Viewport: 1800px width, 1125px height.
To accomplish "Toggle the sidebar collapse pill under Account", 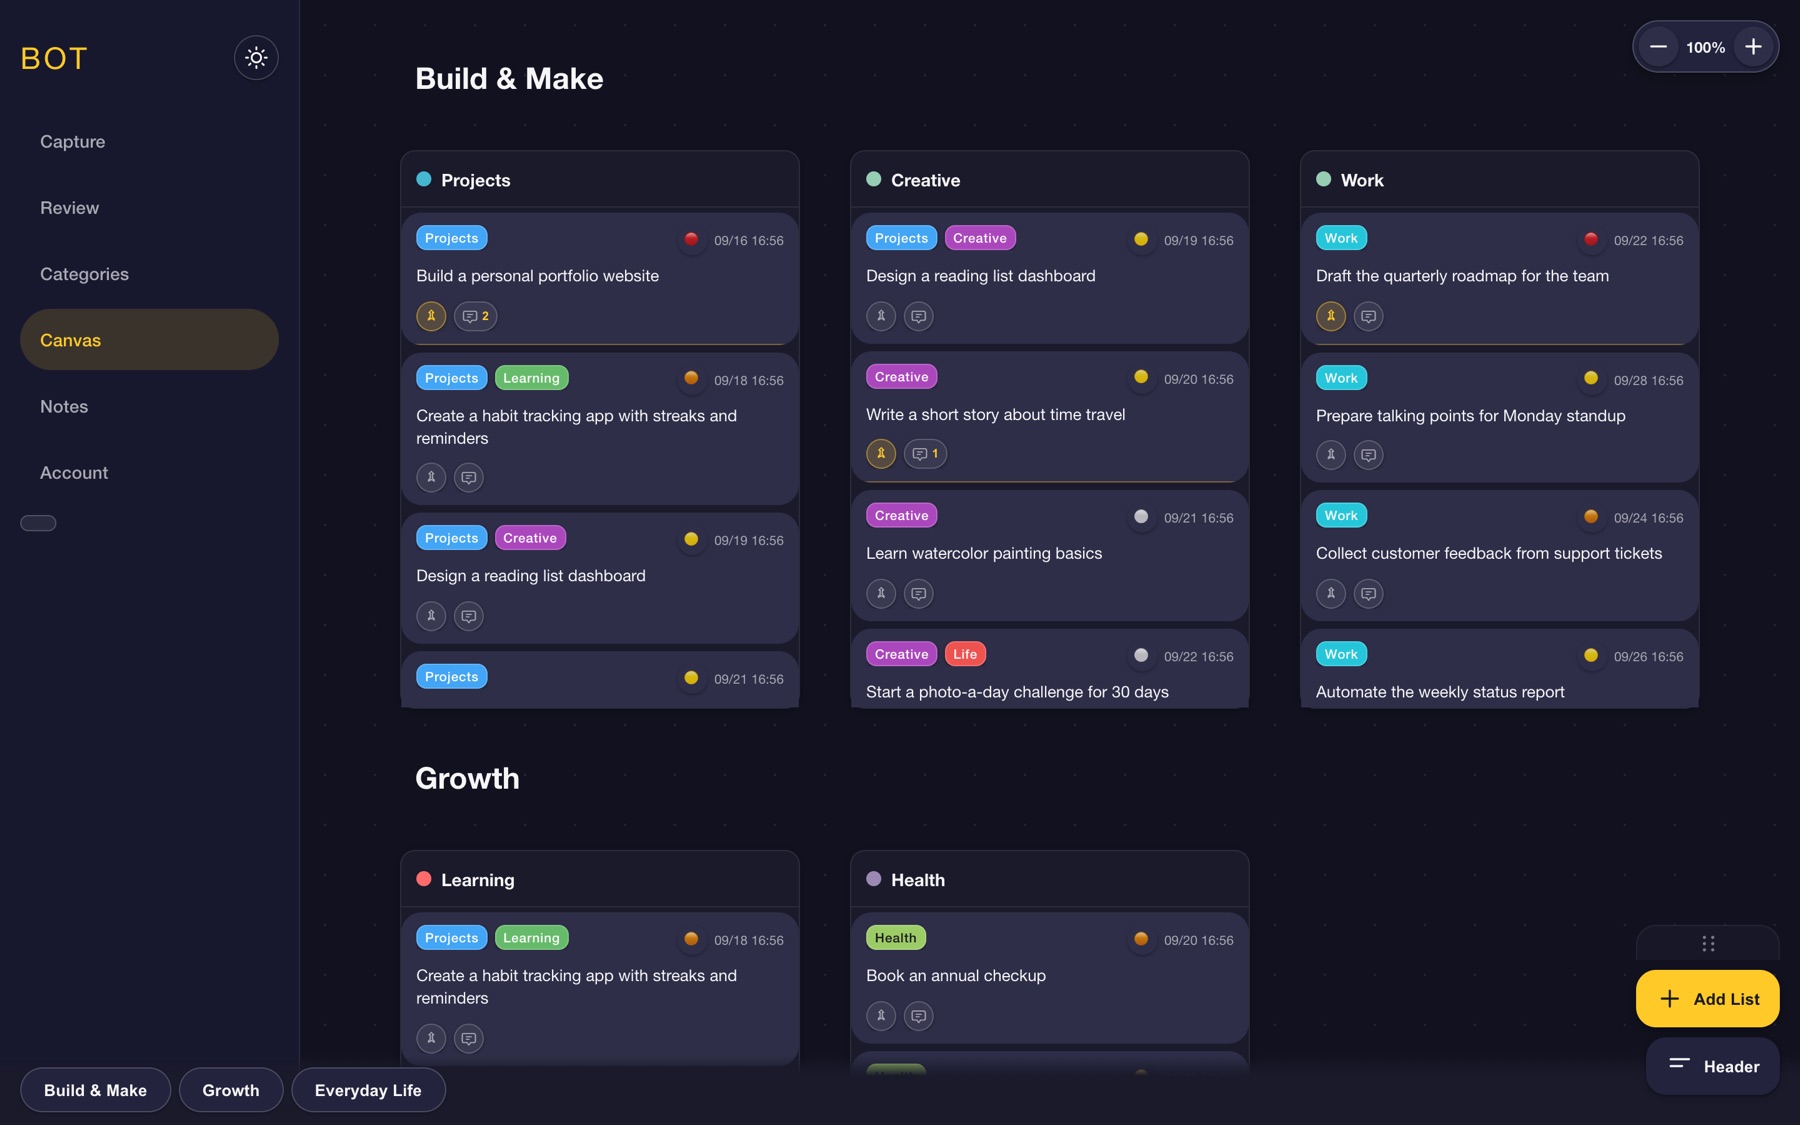I will tap(38, 523).
